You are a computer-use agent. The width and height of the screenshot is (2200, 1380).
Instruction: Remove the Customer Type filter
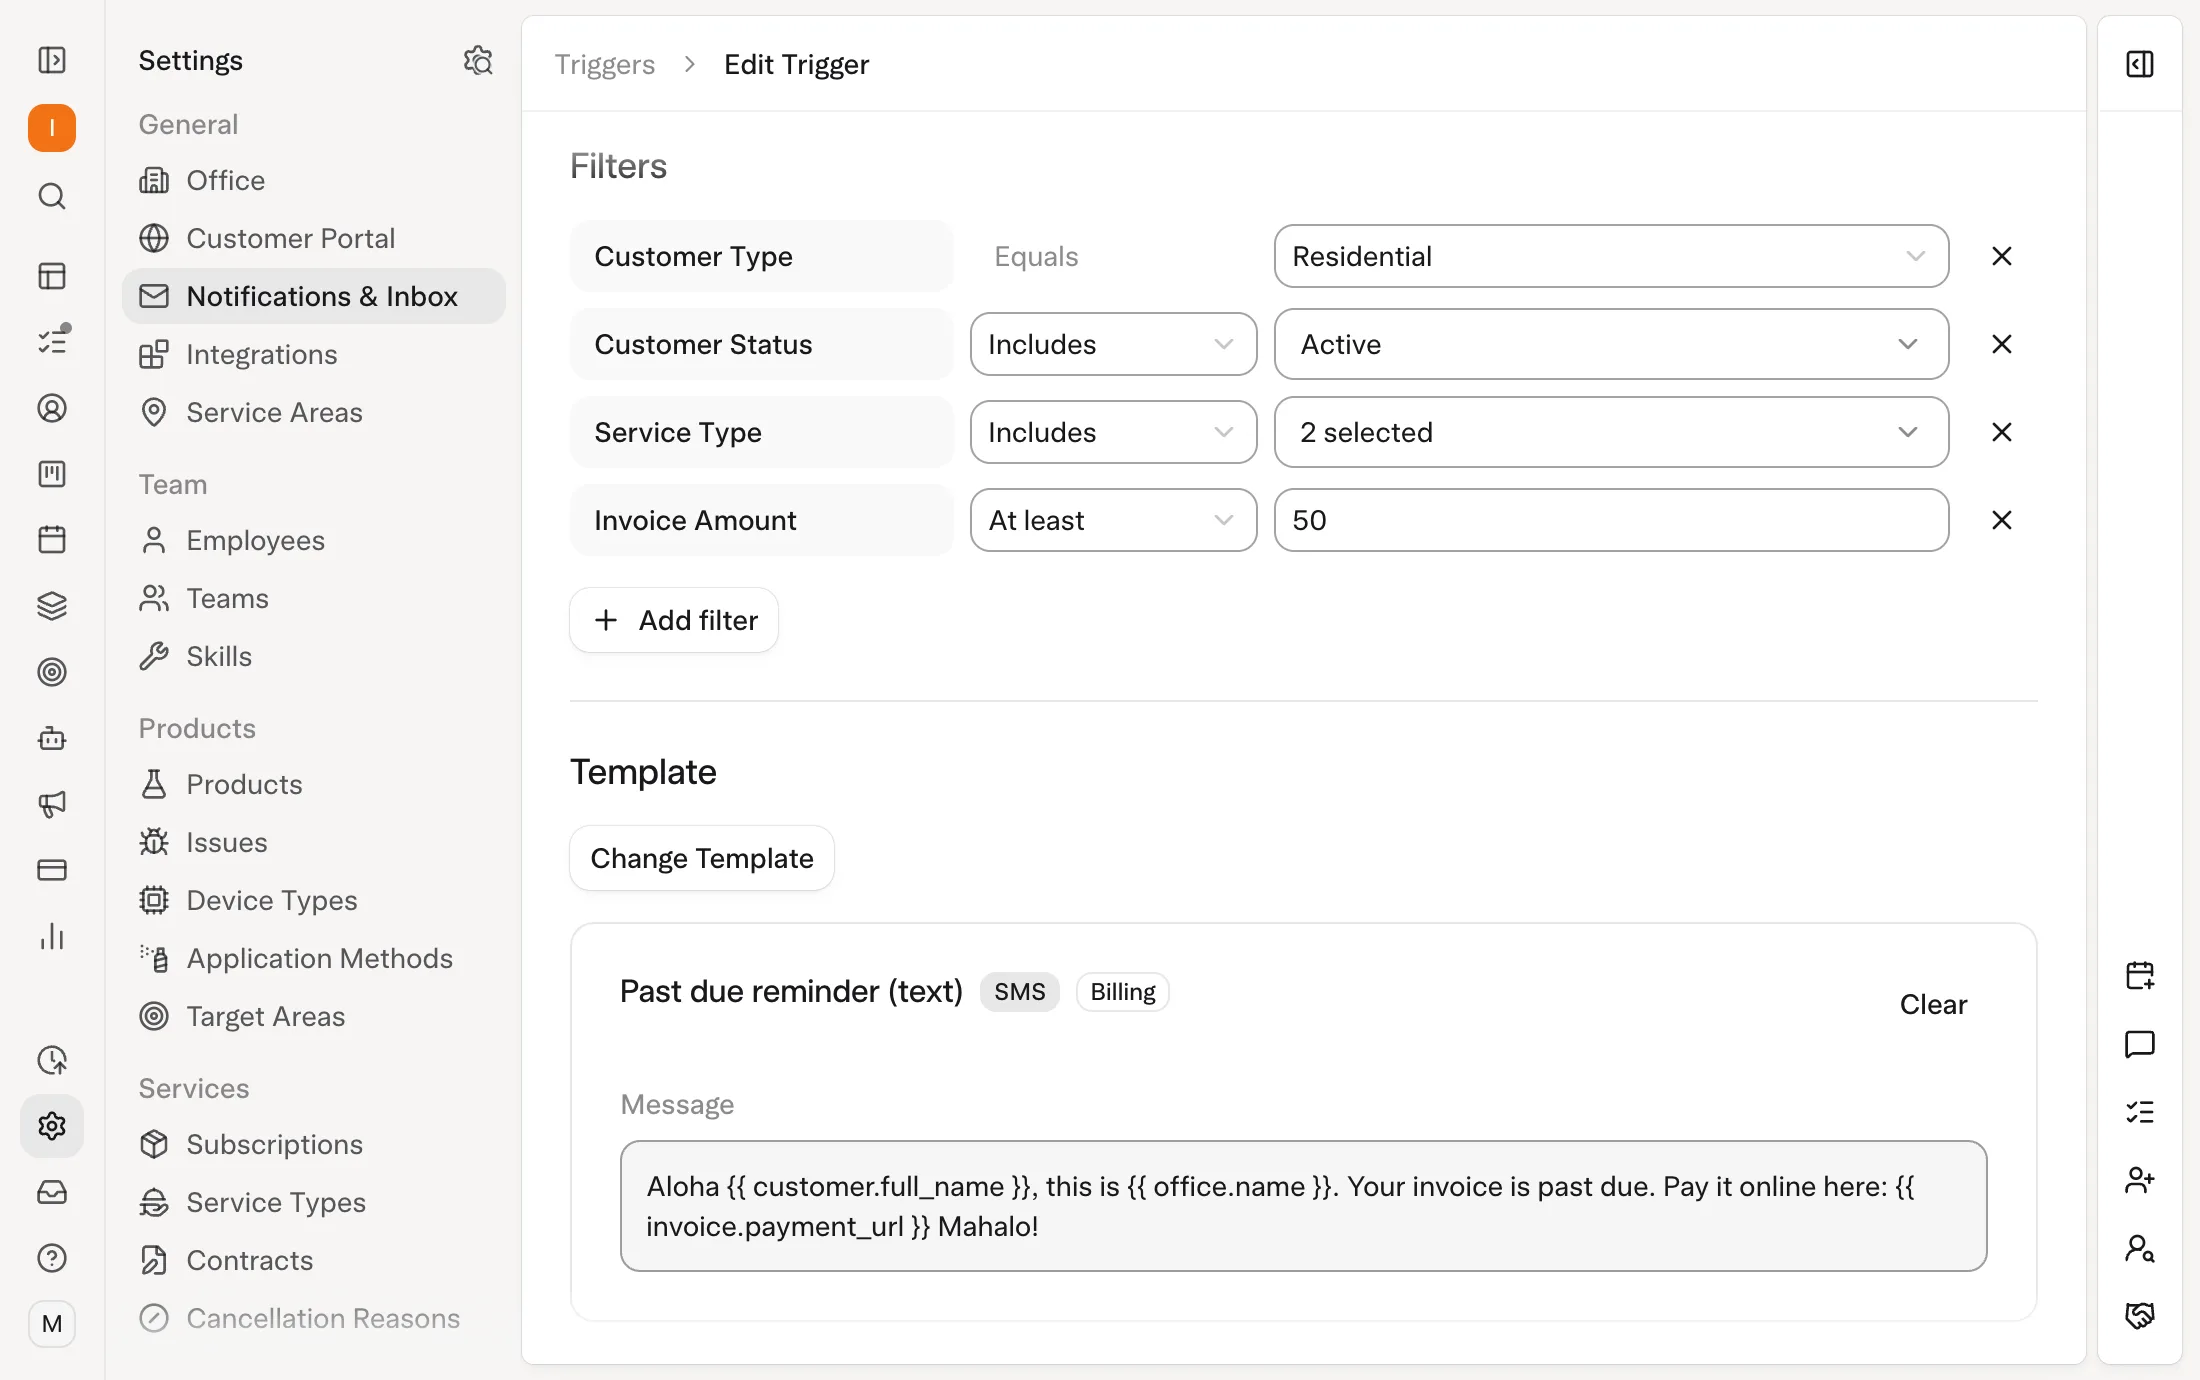point(2002,256)
